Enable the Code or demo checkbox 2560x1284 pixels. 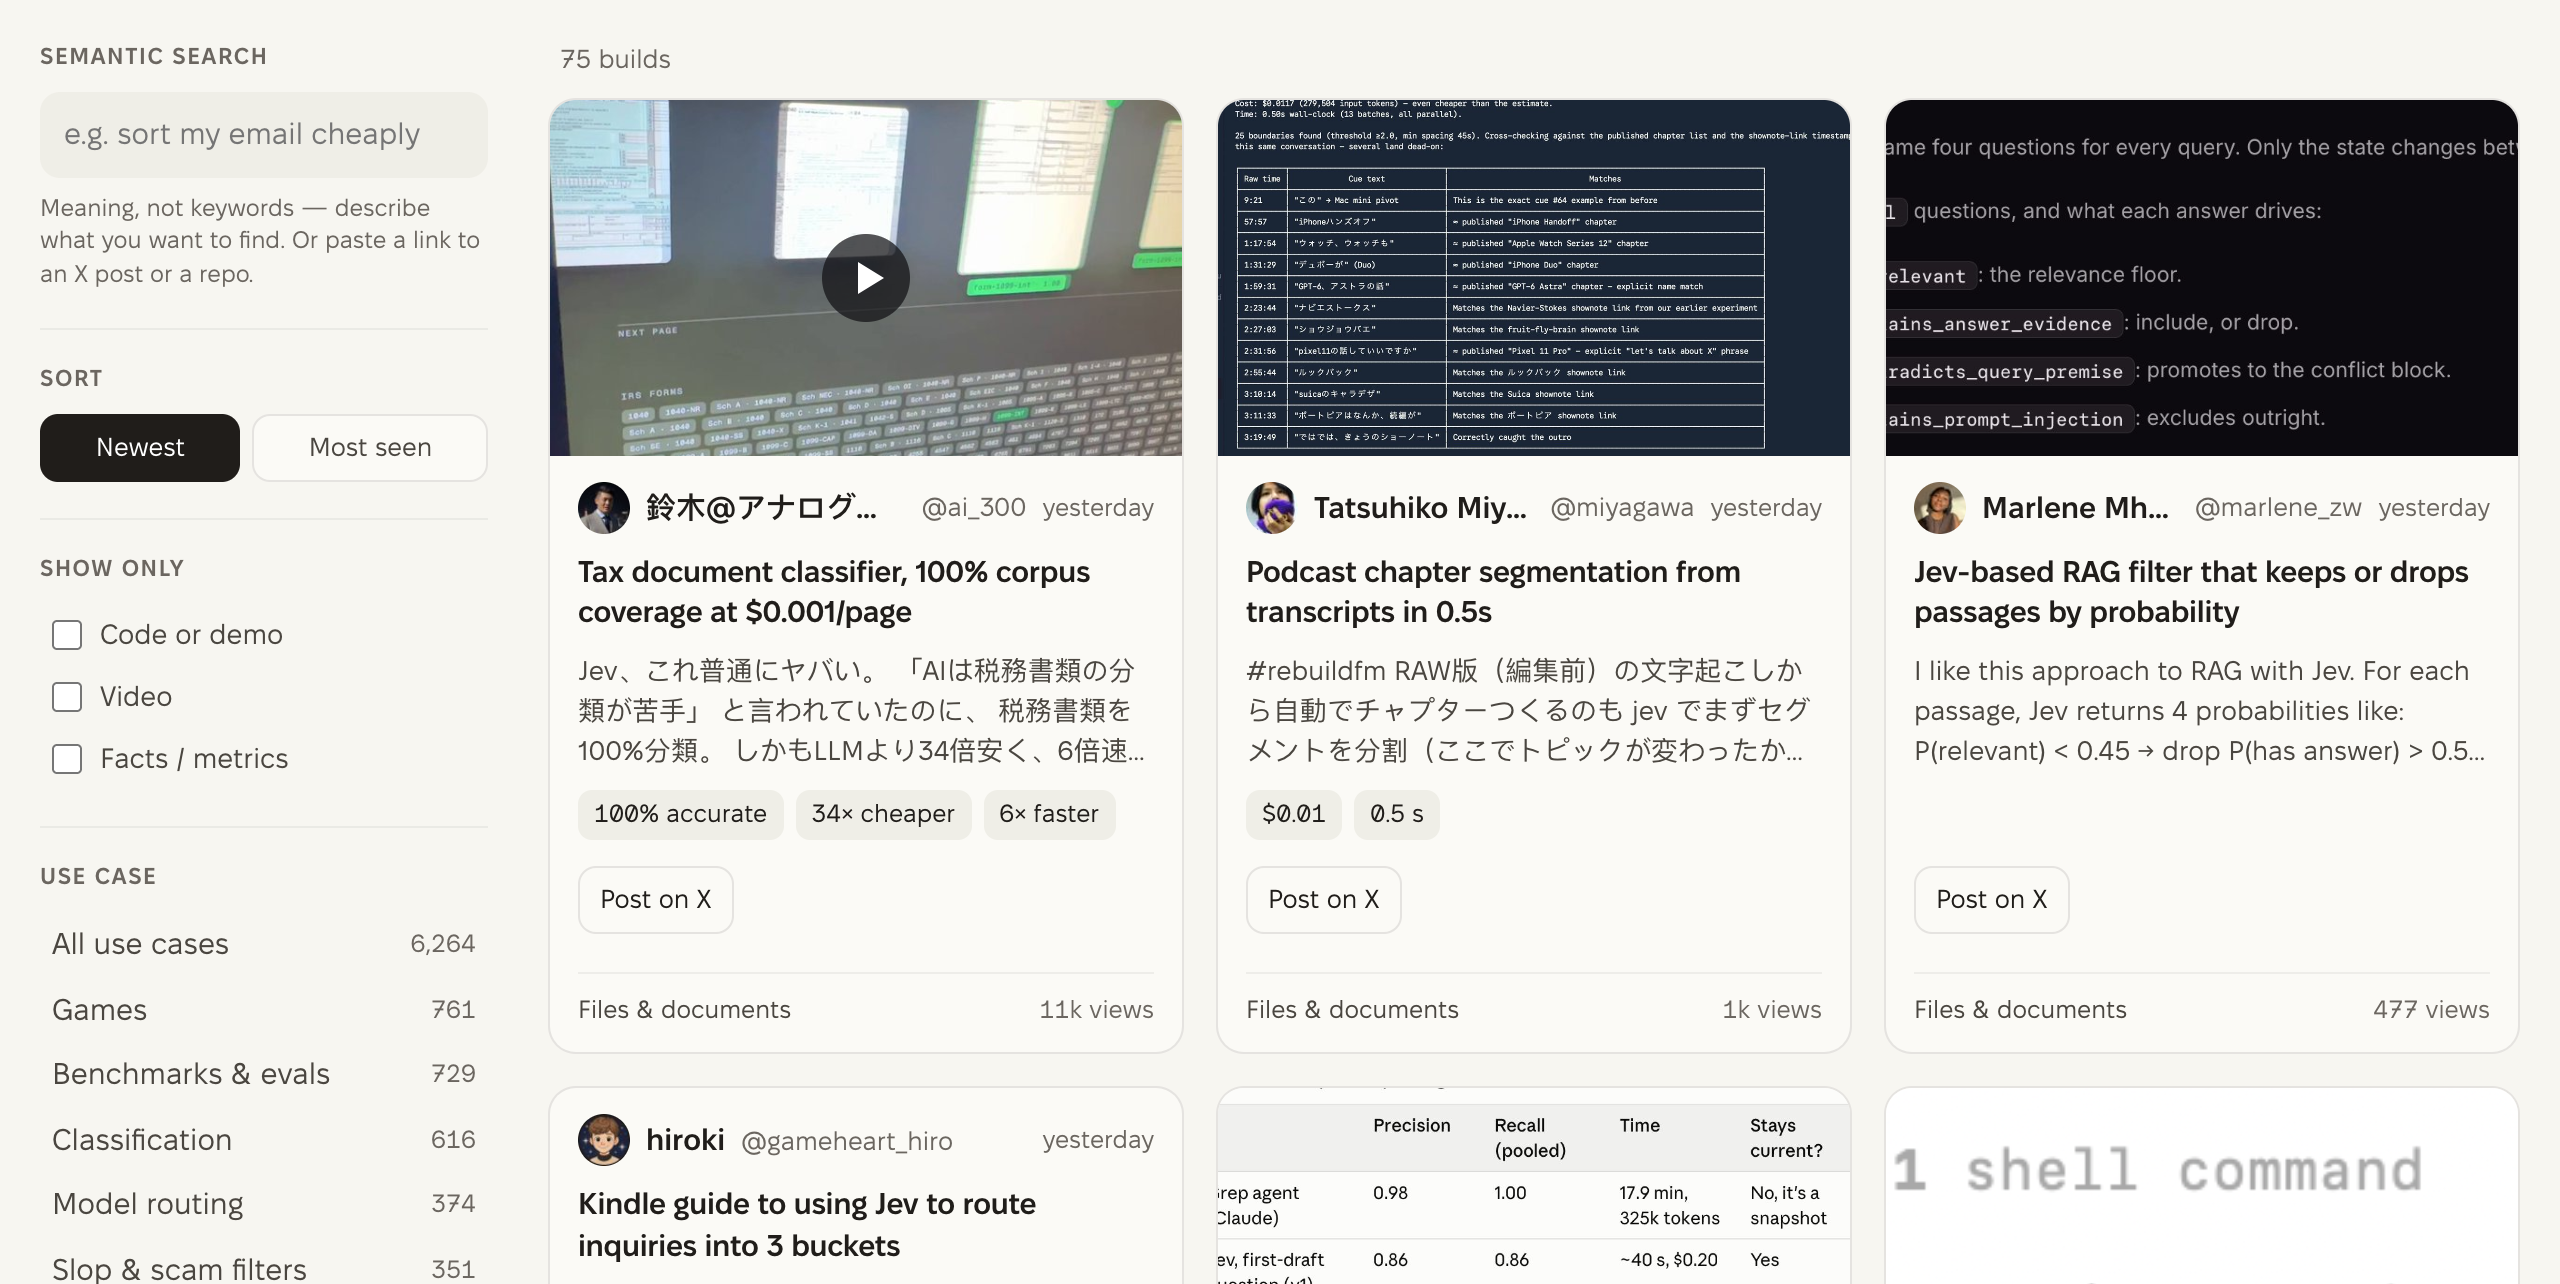point(67,635)
